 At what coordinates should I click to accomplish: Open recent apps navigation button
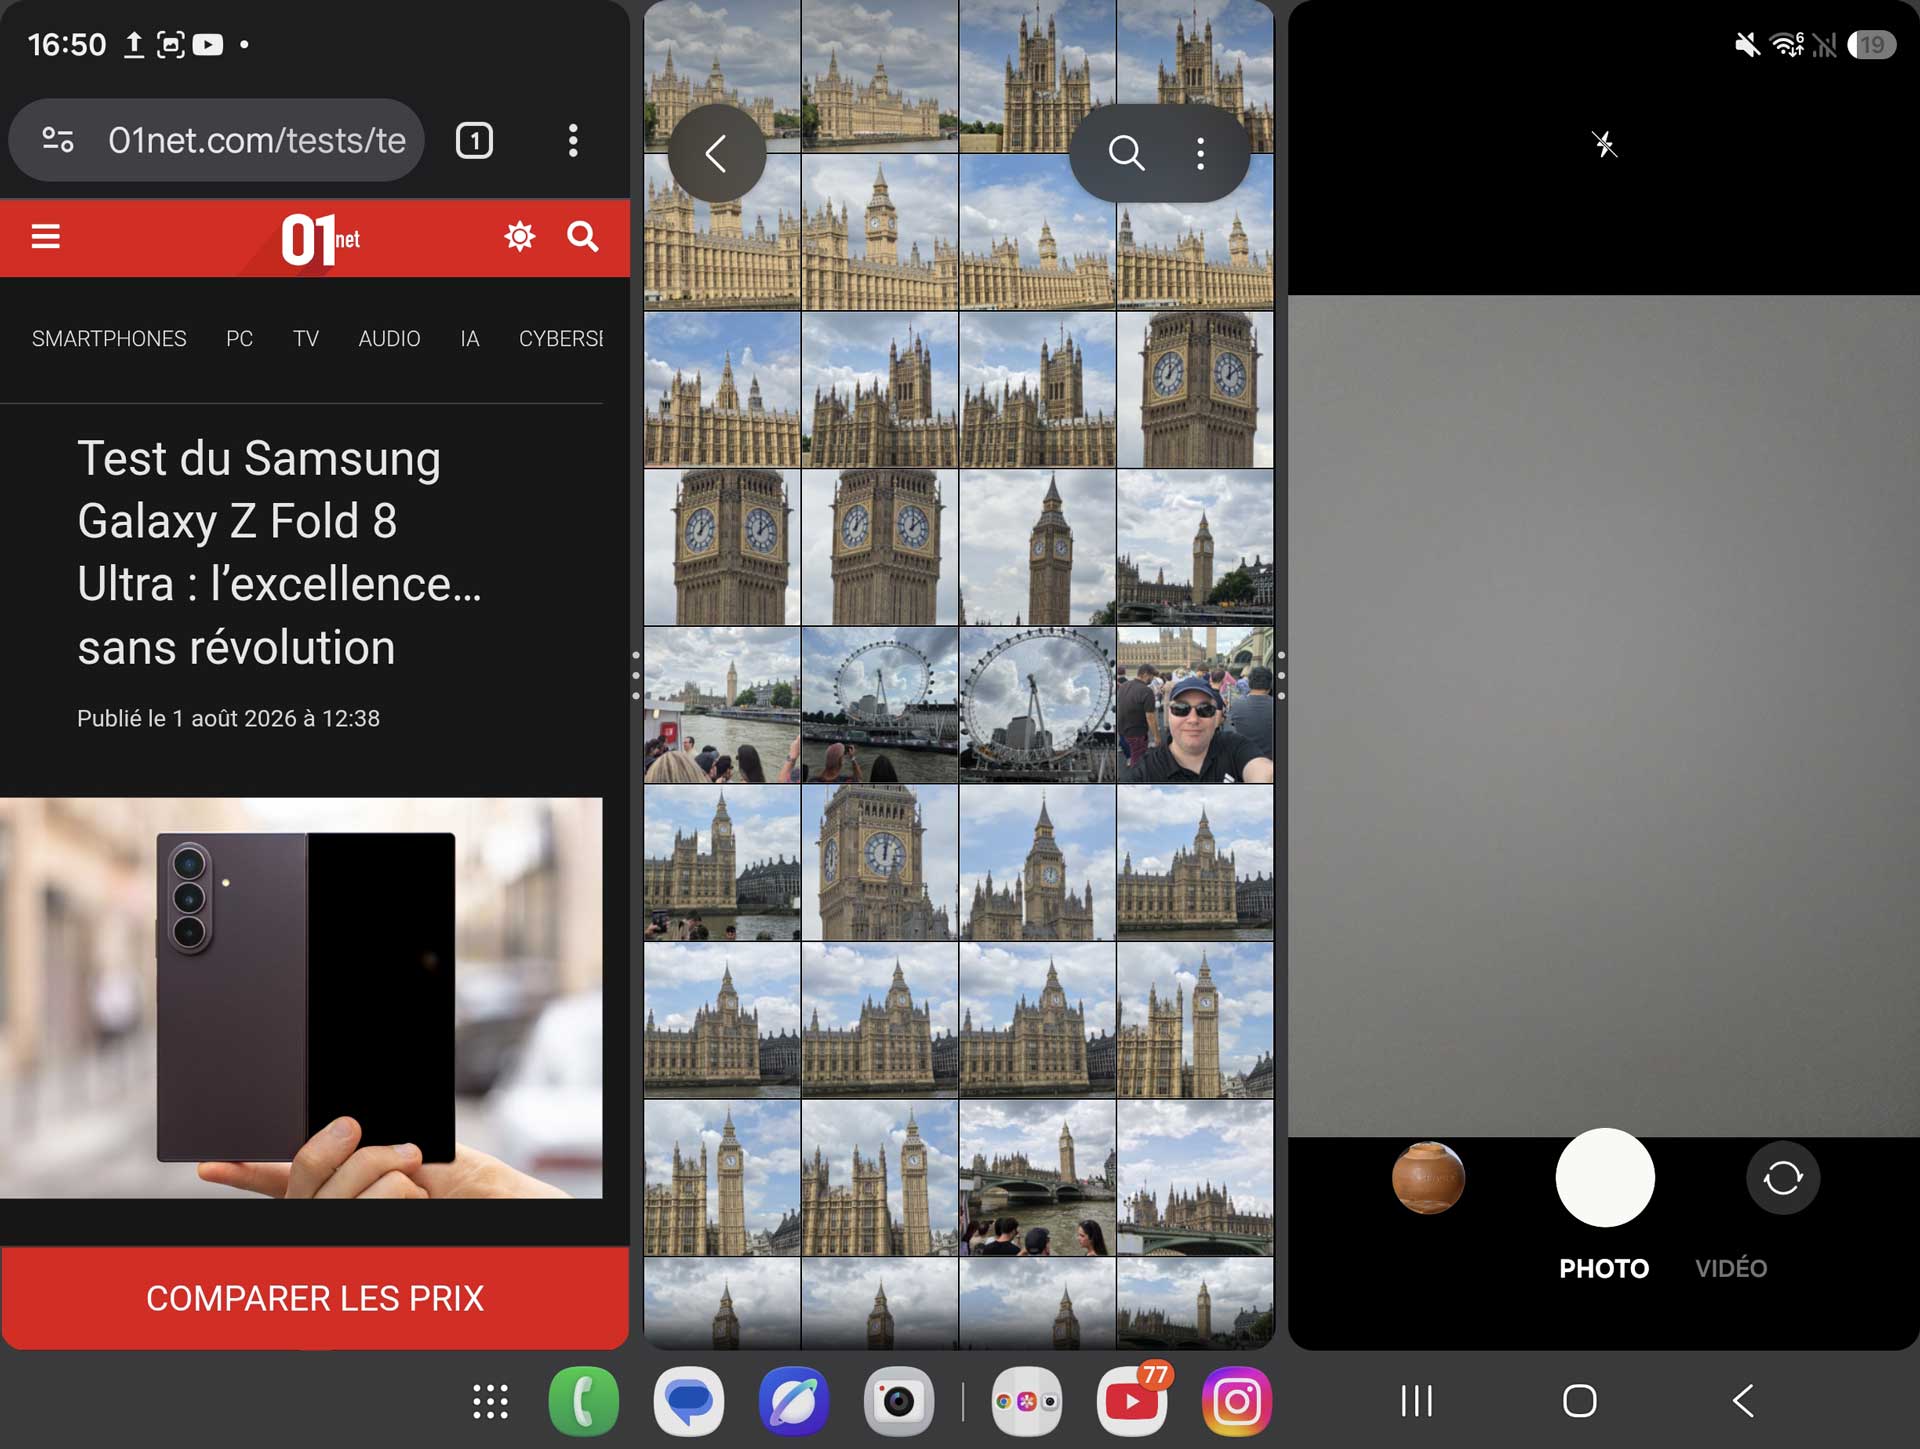pos(1416,1400)
